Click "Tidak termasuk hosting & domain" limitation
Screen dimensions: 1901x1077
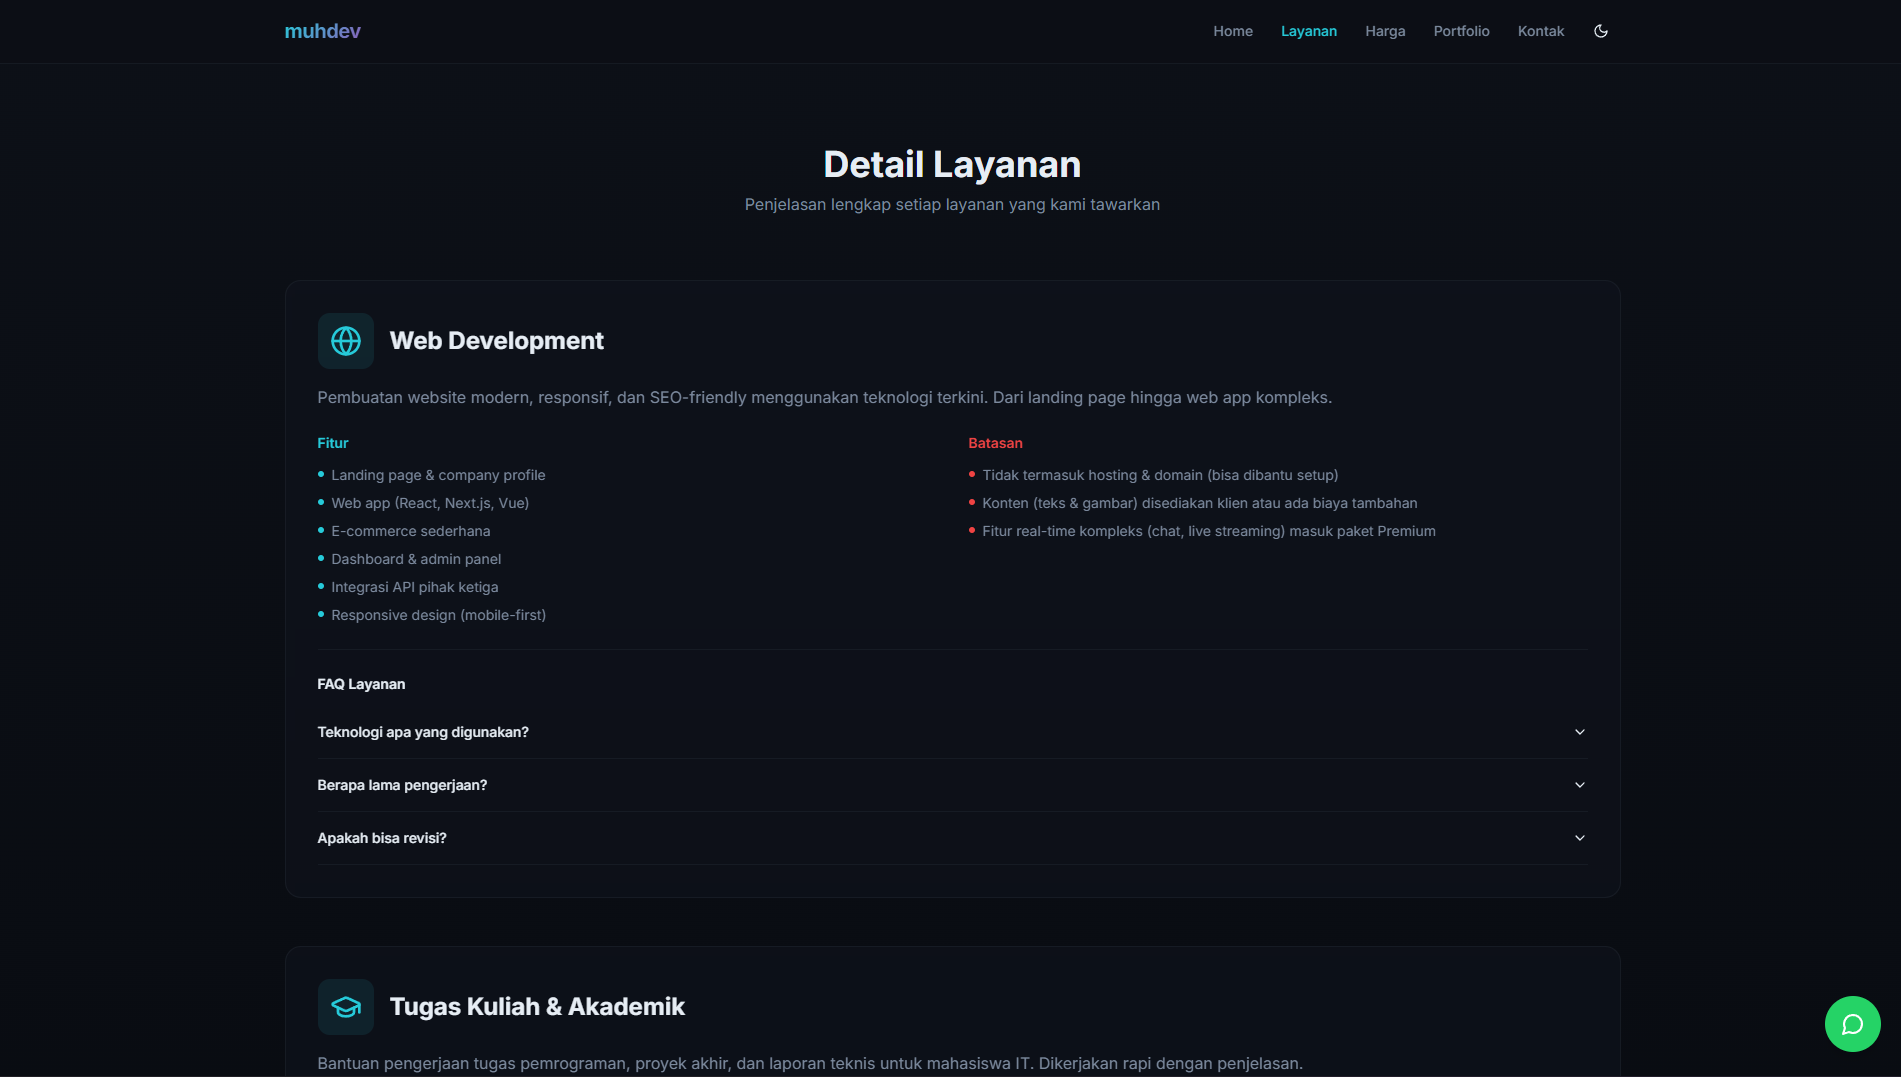(1160, 475)
